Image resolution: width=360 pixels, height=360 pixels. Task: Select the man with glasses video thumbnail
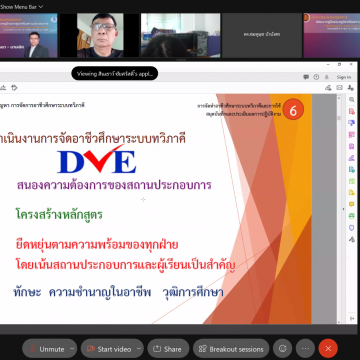[x=100, y=35]
